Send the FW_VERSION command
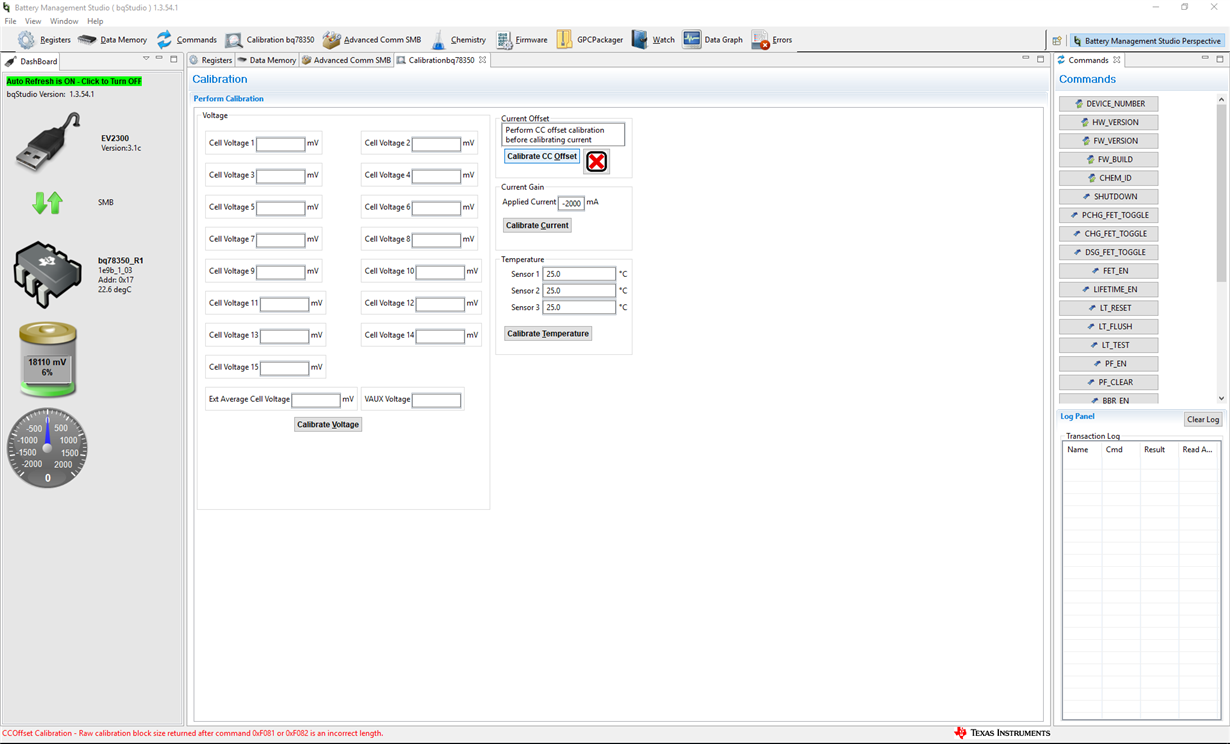 pos(1109,141)
